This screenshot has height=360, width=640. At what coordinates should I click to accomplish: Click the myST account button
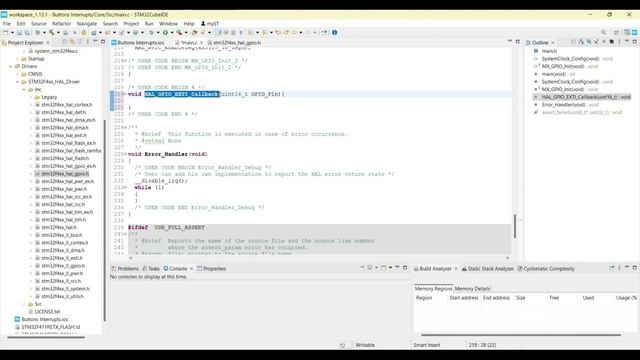pos(210,24)
